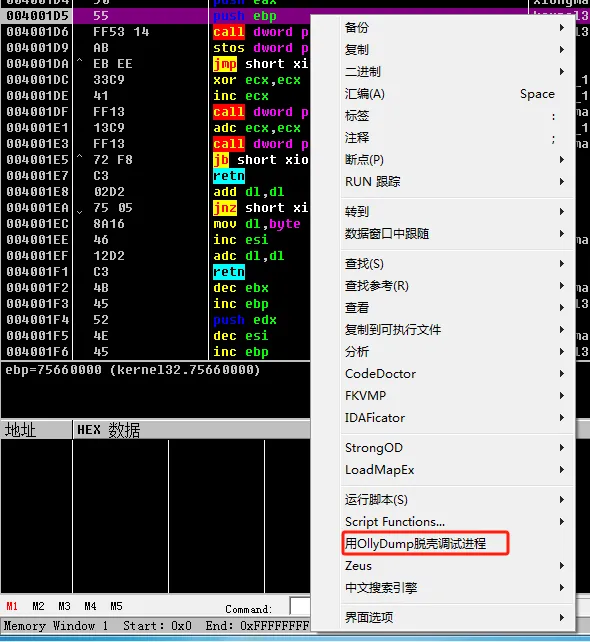
Task: Open 分析 submenu
Action: coord(455,352)
